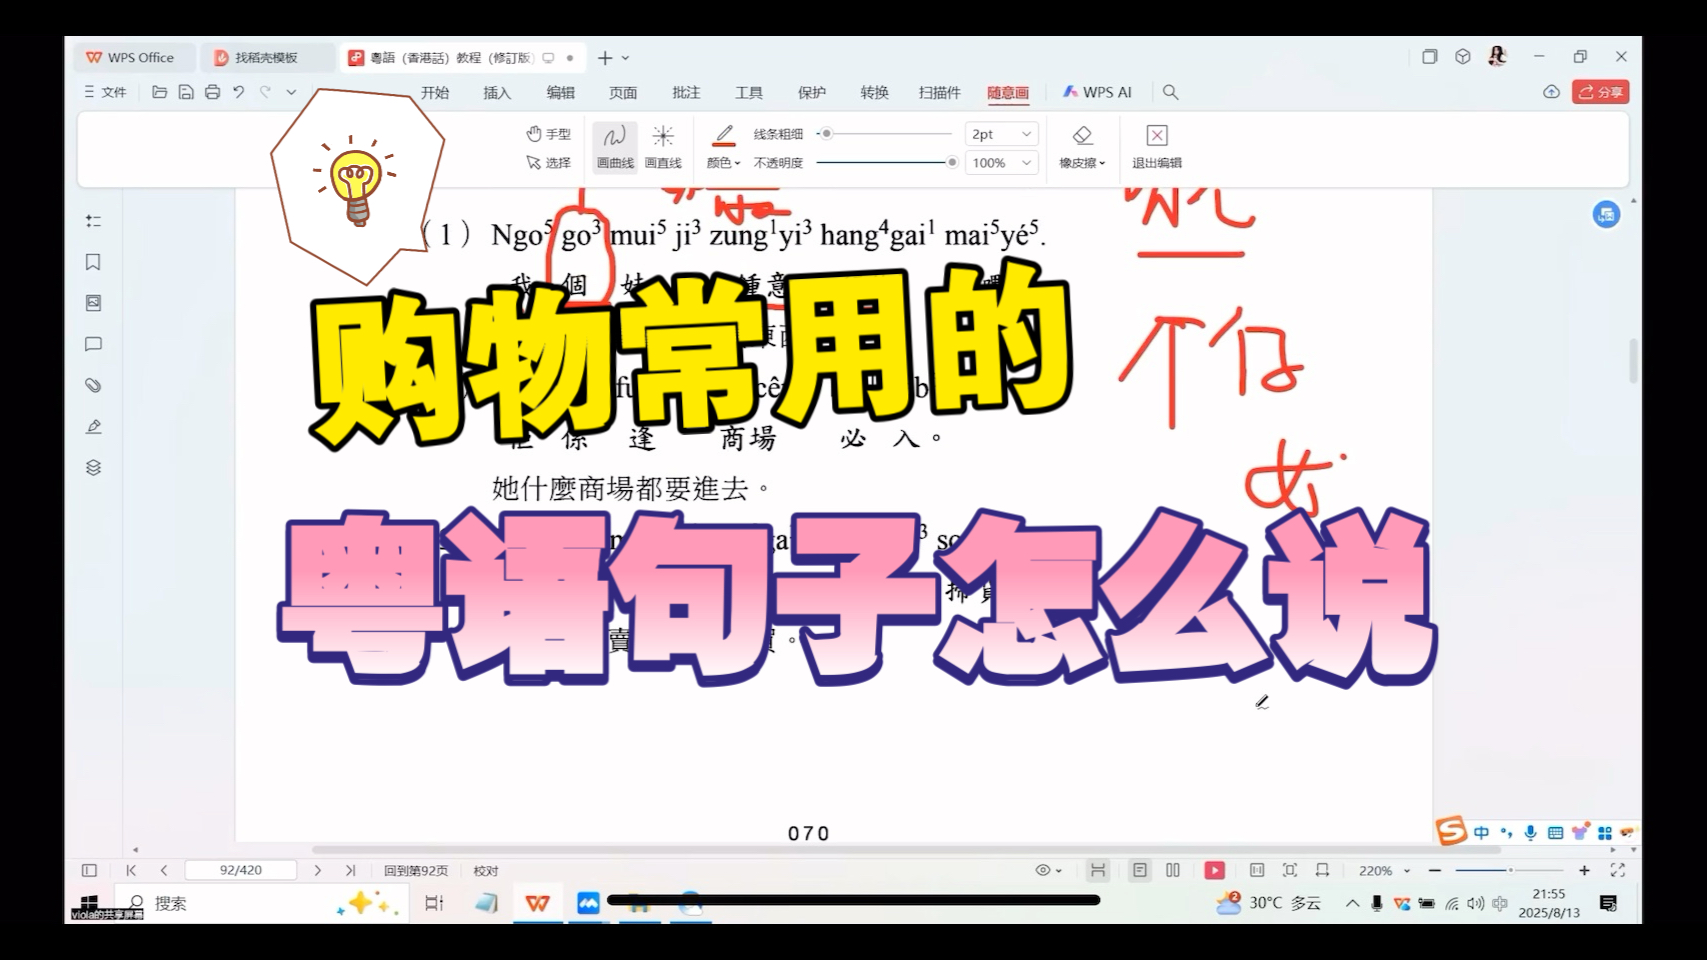Click 校对 in status bar
The width and height of the screenshot is (1707, 960).
486,871
